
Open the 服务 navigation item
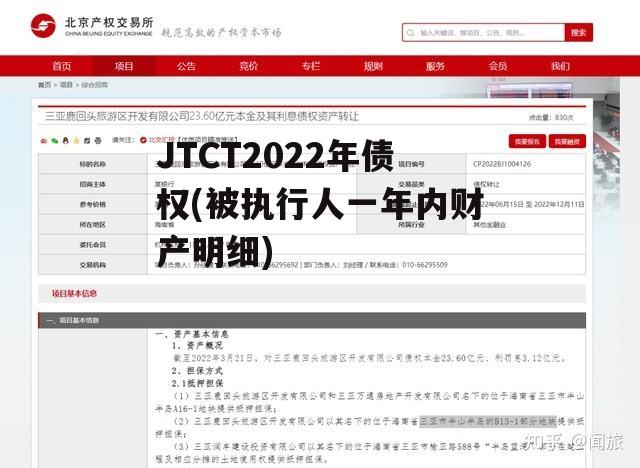[435, 66]
